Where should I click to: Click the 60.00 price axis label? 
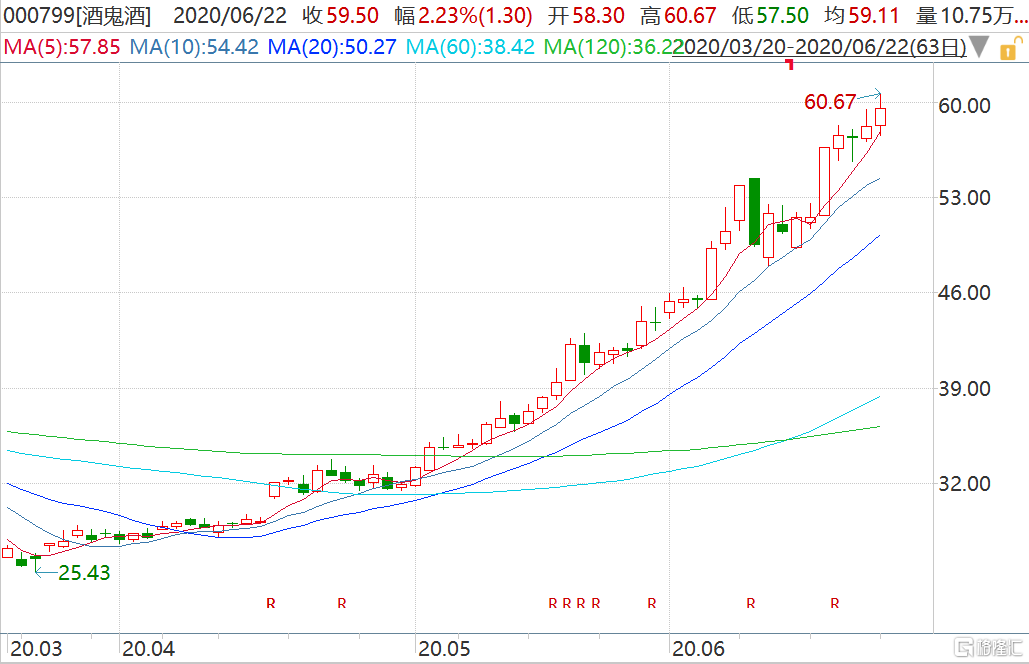(x=964, y=106)
